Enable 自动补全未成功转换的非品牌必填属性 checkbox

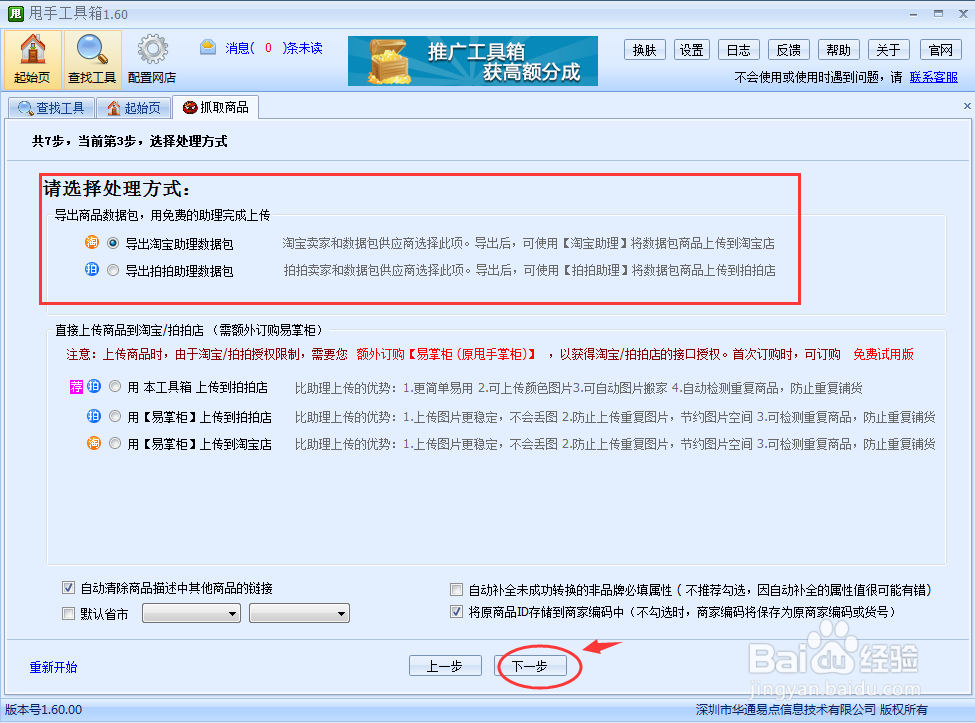[456, 589]
